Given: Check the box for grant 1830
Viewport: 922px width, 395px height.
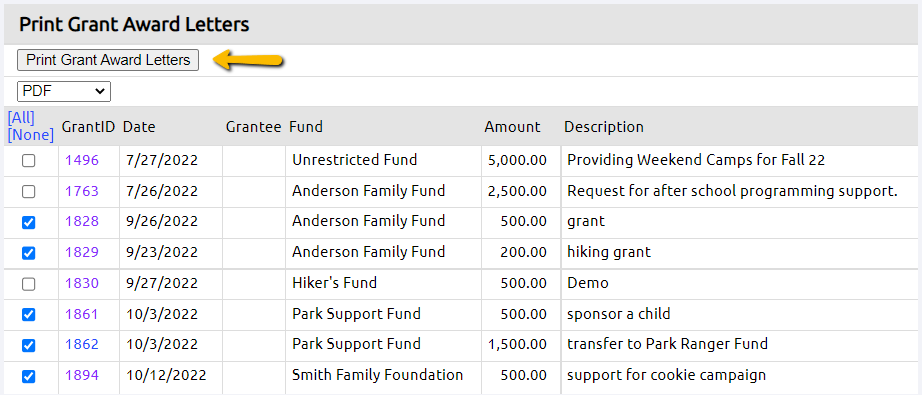Looking at the screenshot, I should (x=28, y=284).
